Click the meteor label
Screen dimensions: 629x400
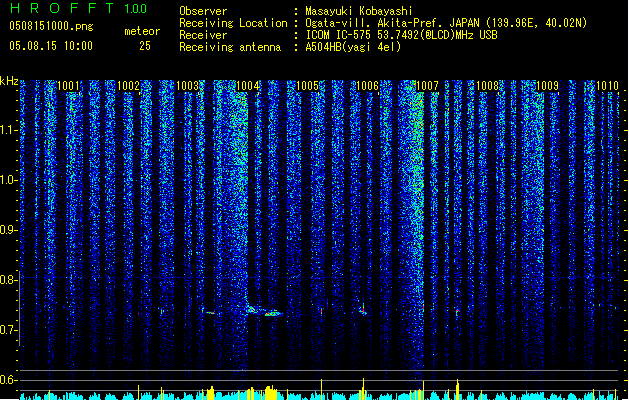pyautogui.click(x=142, y=31)
